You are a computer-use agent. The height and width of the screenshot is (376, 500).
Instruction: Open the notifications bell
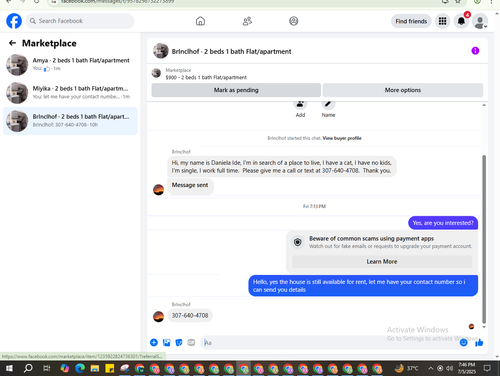tap(461, 21)
